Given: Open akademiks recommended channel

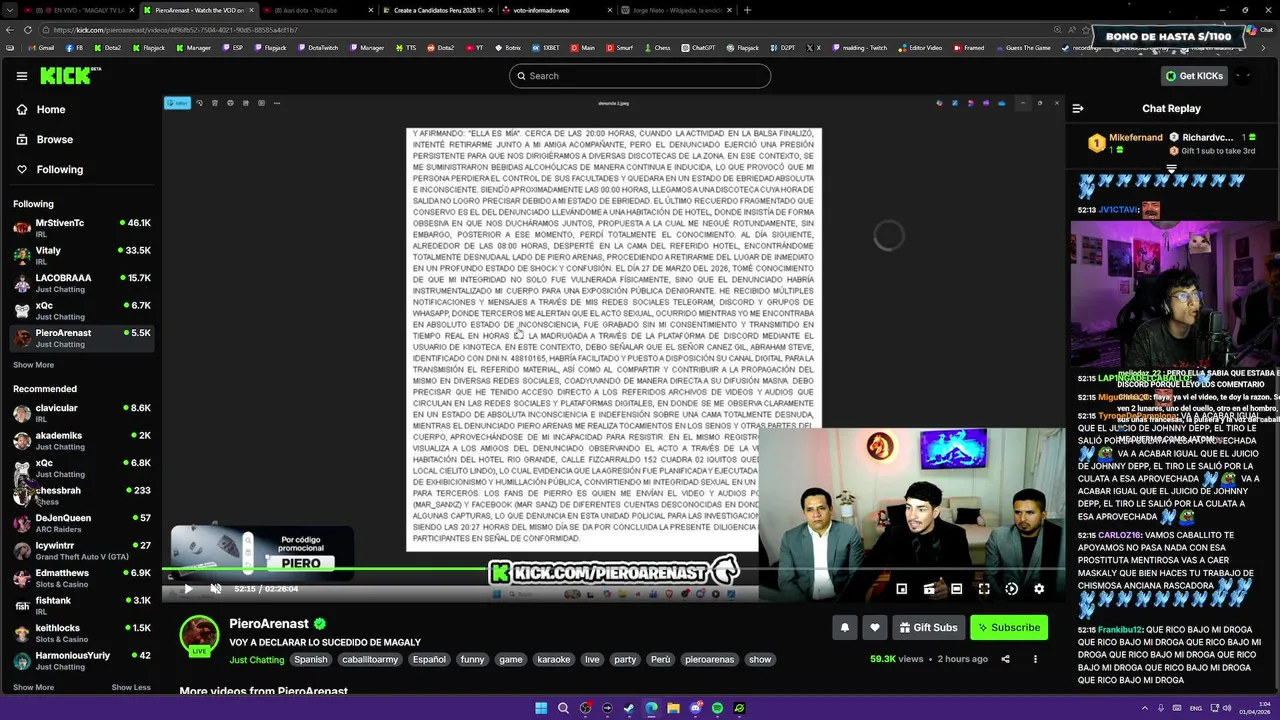Looking at the screenshot, I should [x=82, y=441].
